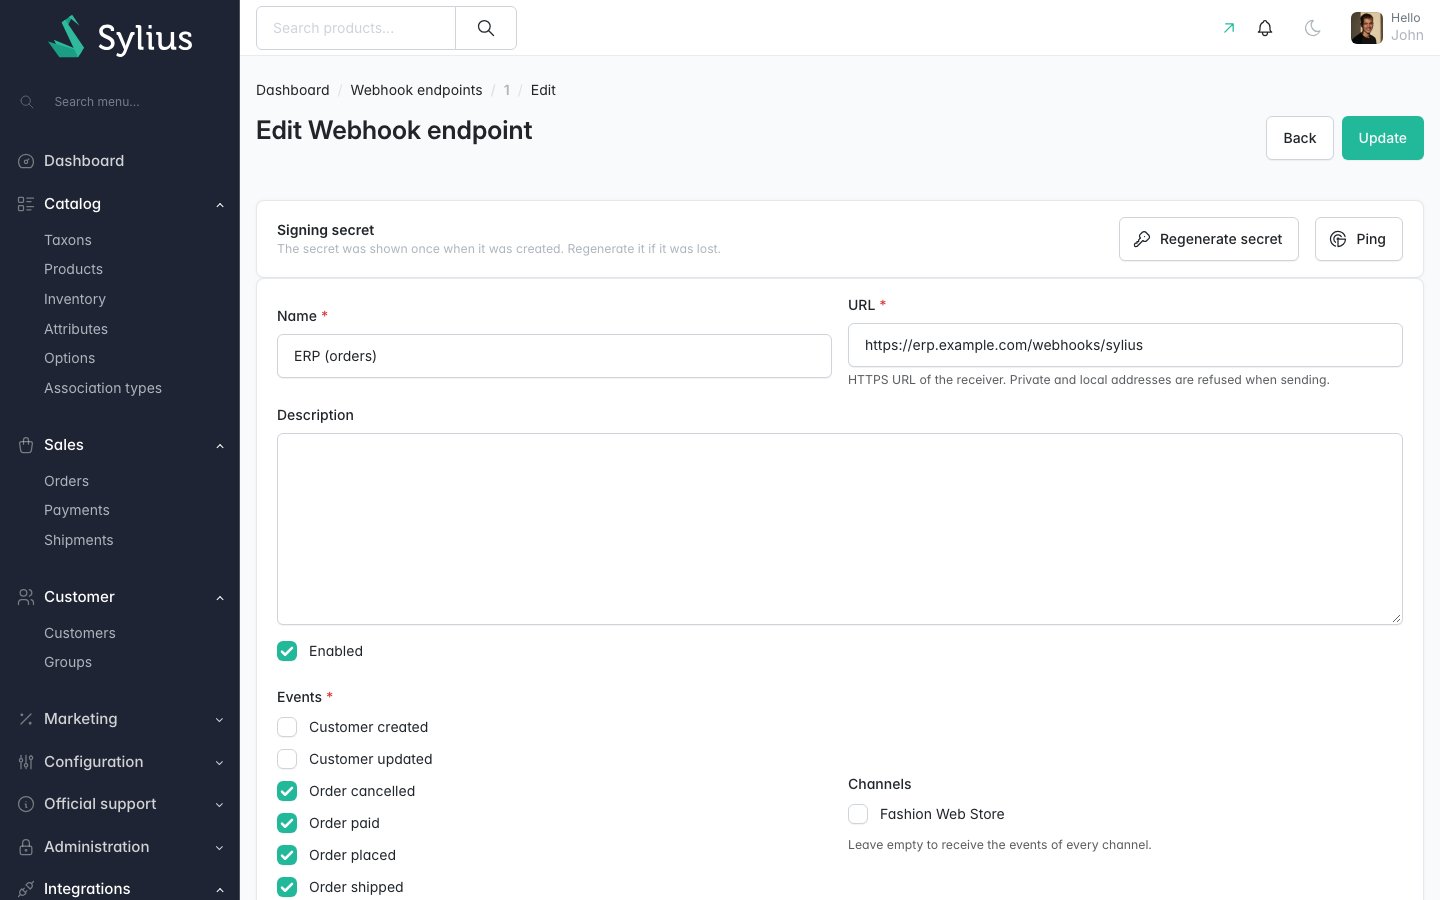Click the Official support info icon

26,804
